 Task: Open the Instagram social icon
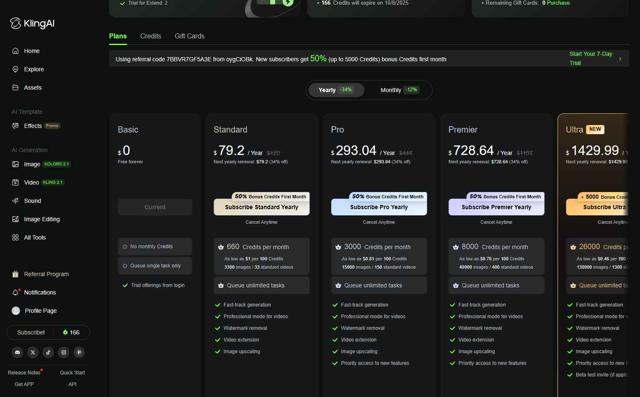pos(64,353)
